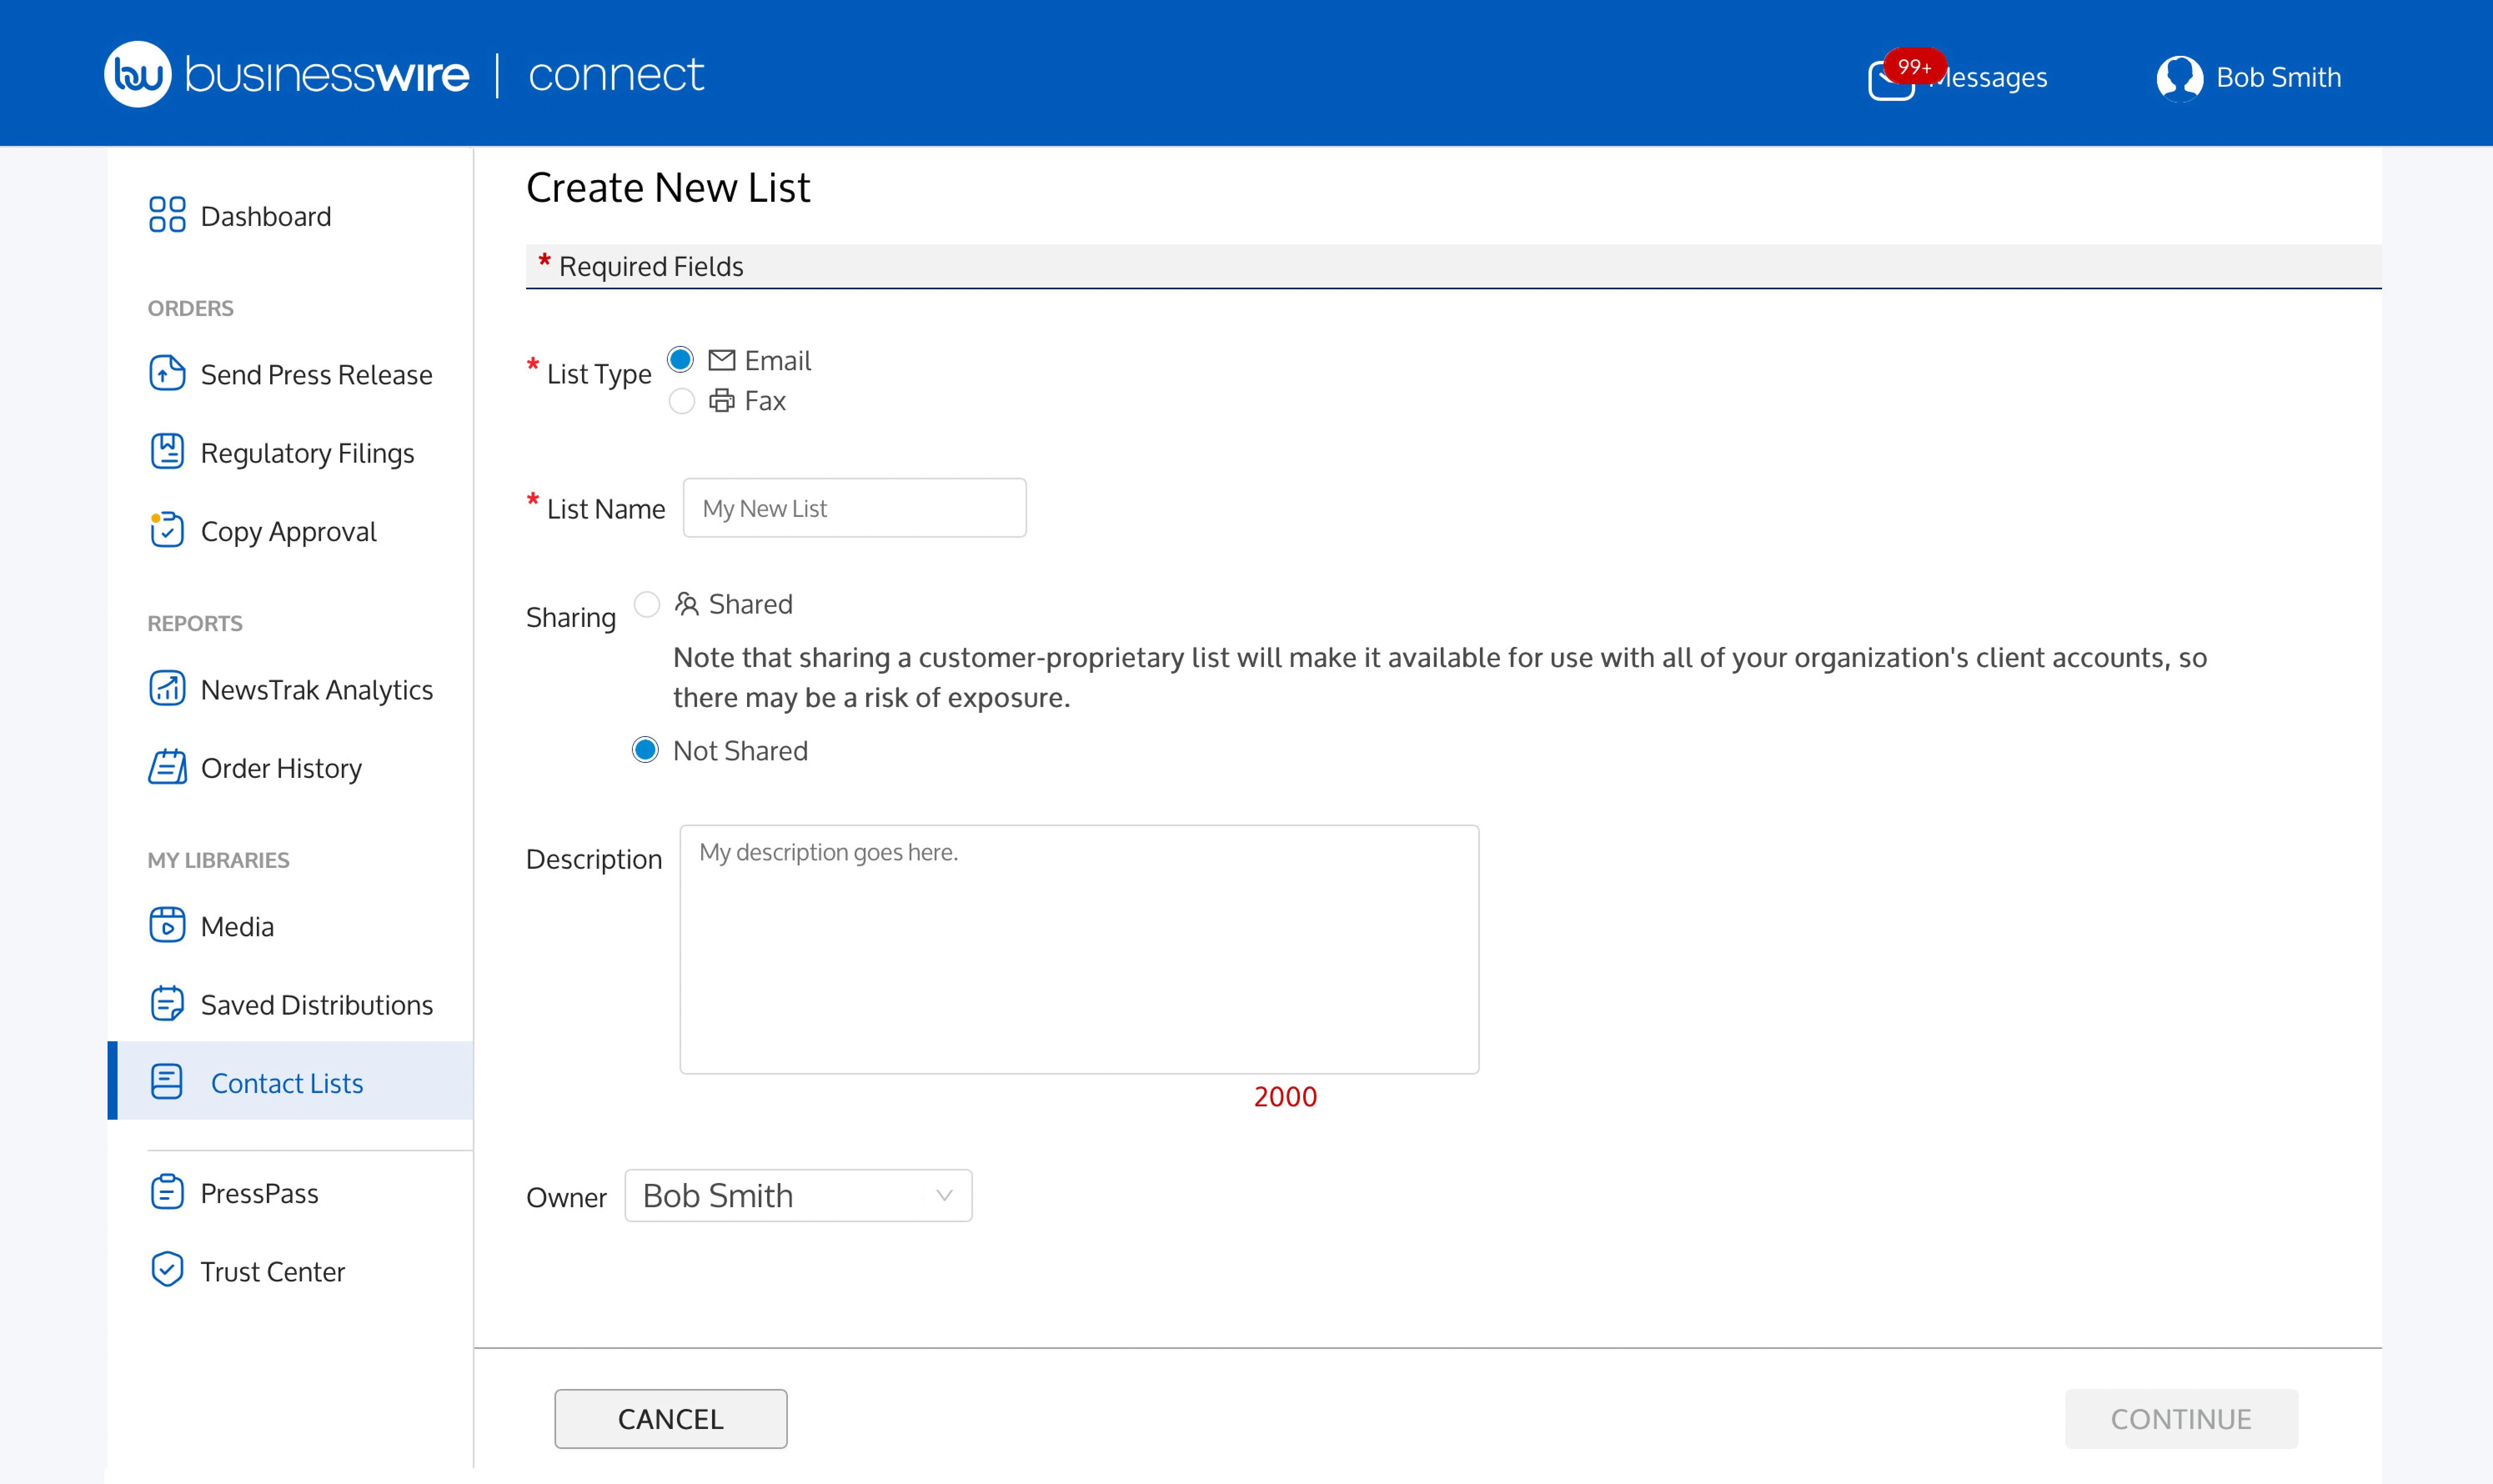Click the fax machine icon beside Fax
2493x1484 pixels.
tap(722, 401)
